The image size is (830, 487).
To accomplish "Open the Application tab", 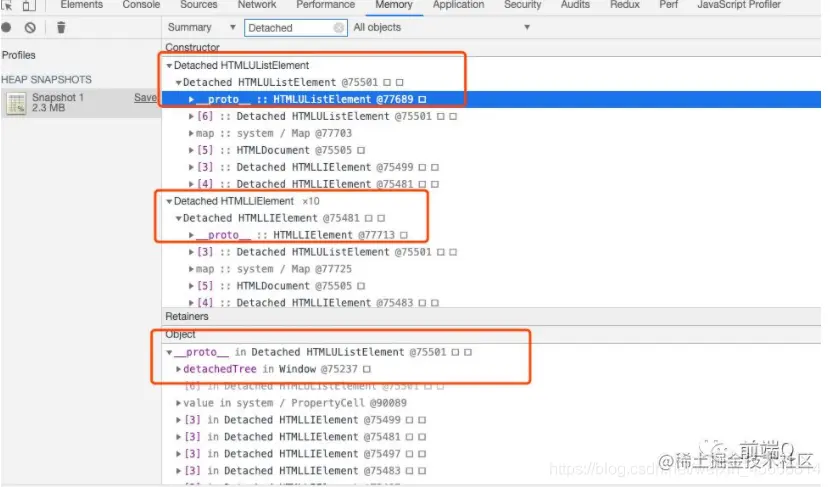I will pos(458,5).
